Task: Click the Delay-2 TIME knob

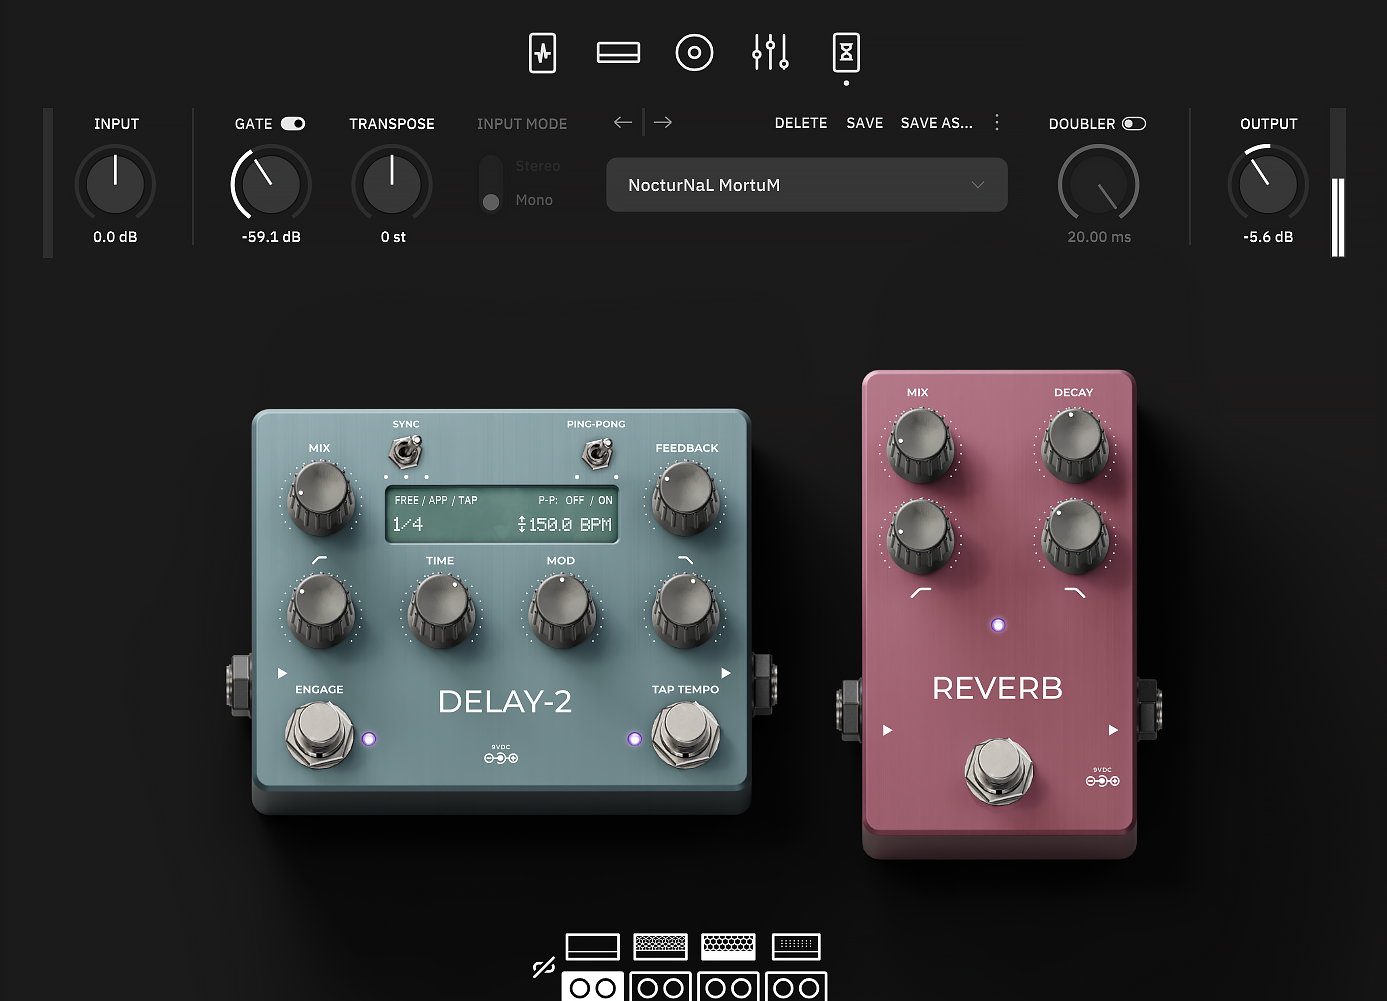Action: pos(441,610)
